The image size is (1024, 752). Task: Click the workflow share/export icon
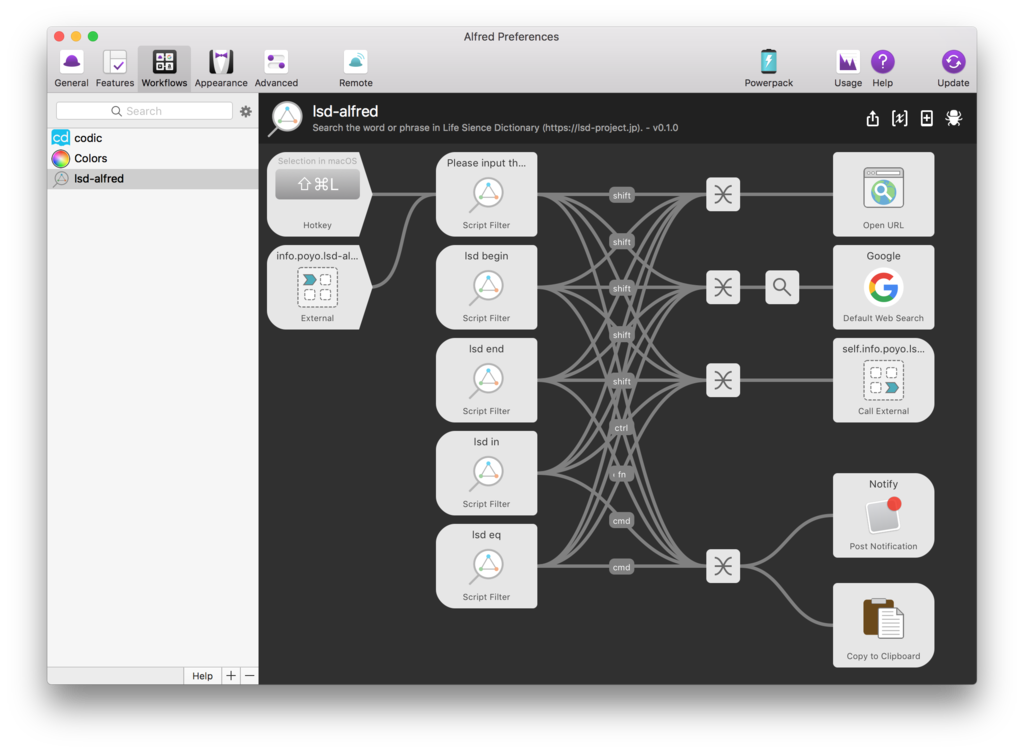[x=872, y=118]
